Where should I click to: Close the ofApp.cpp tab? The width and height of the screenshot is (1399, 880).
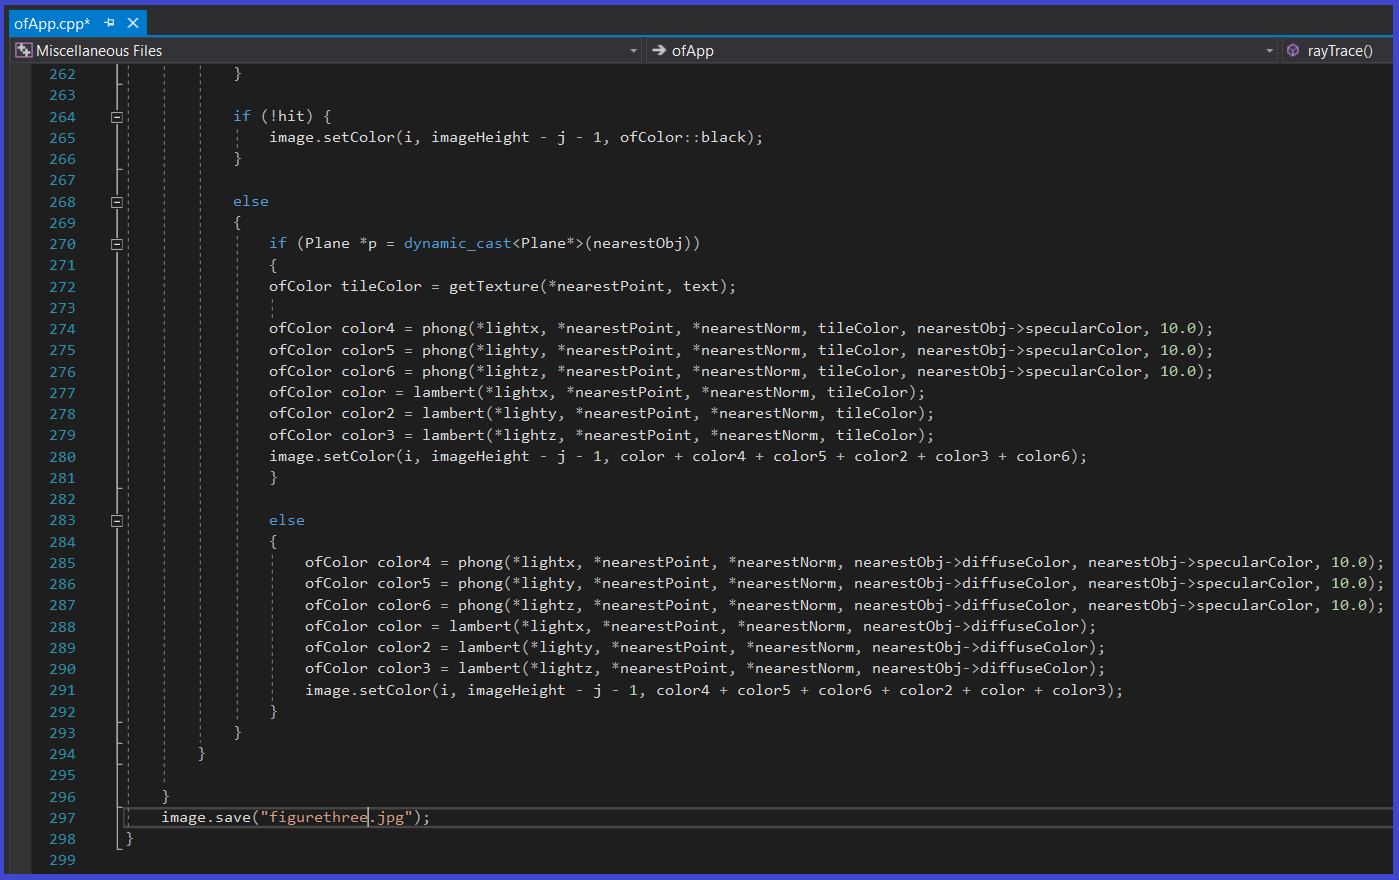coord(133,23)
